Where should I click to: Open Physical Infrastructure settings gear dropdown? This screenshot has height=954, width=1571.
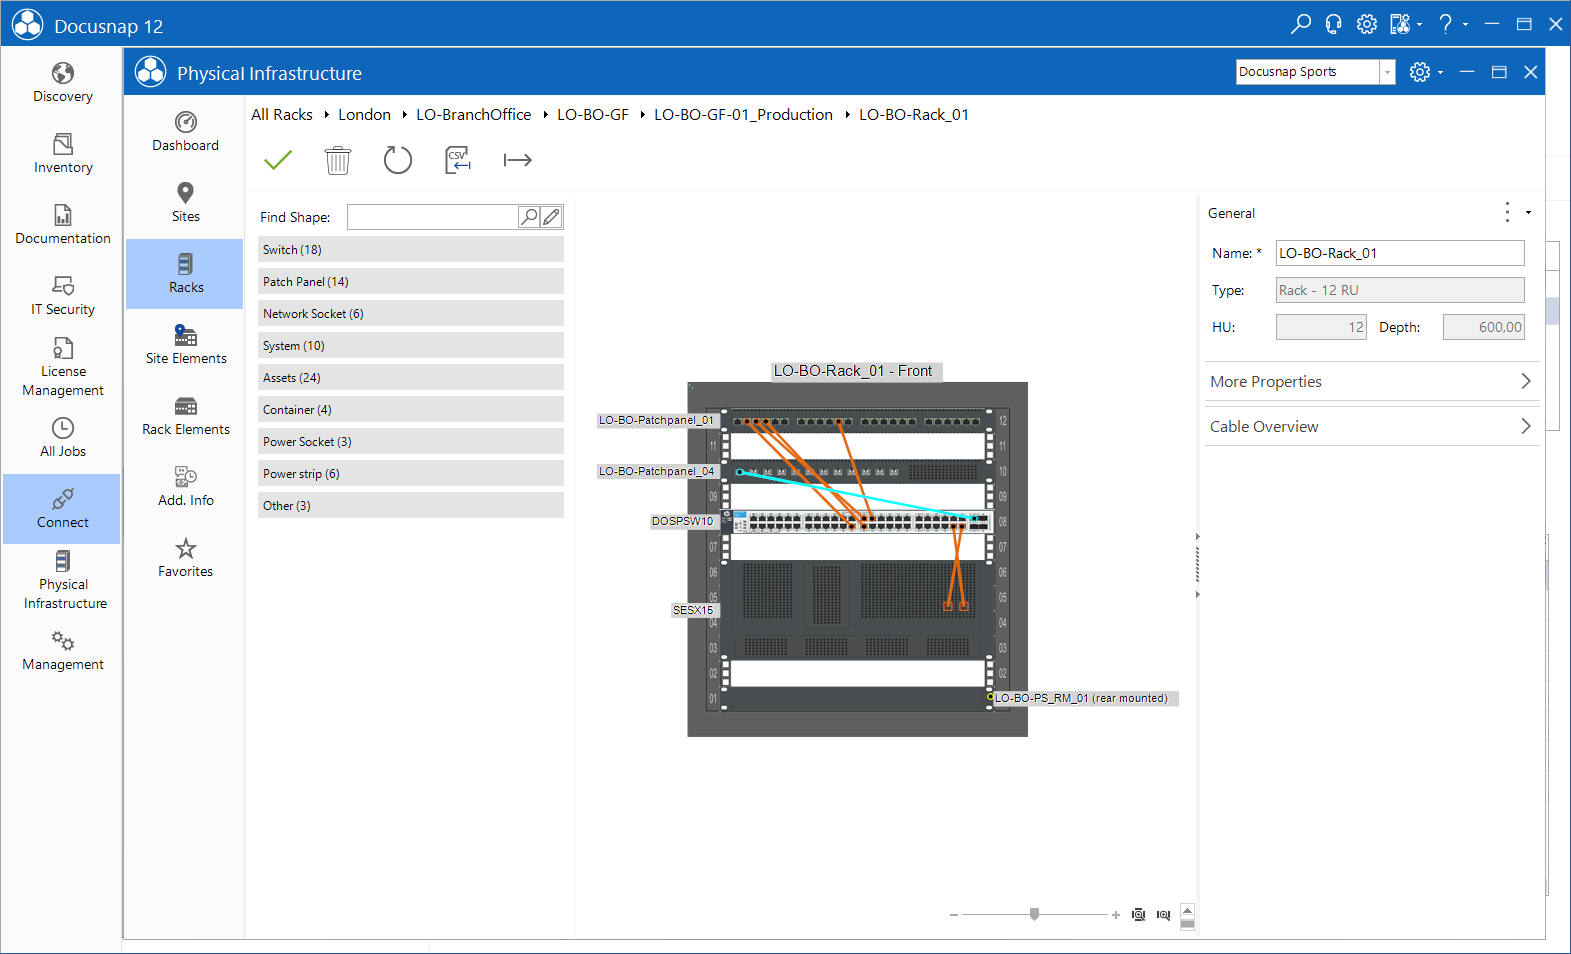click(x=1426, y=72)
